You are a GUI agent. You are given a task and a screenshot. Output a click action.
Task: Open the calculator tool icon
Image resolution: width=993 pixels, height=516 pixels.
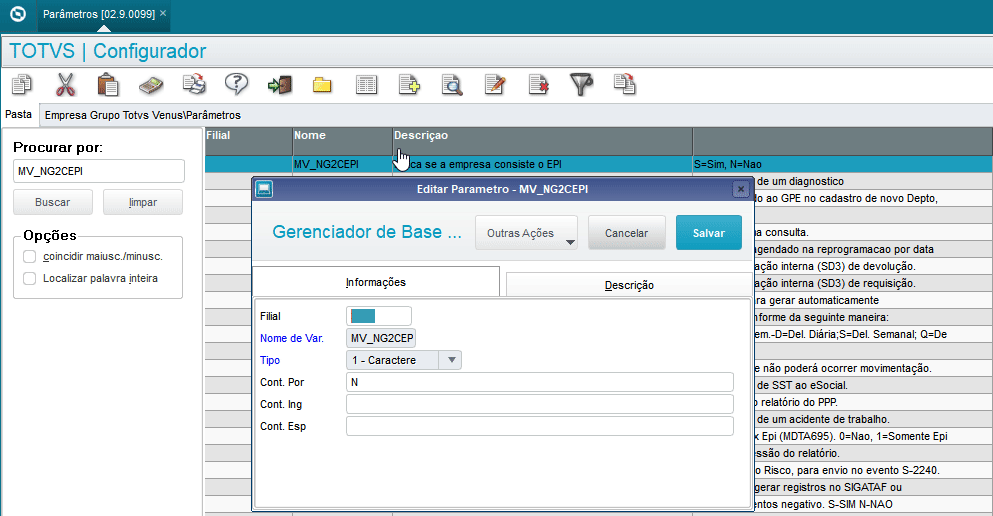(x=151, y=85)
